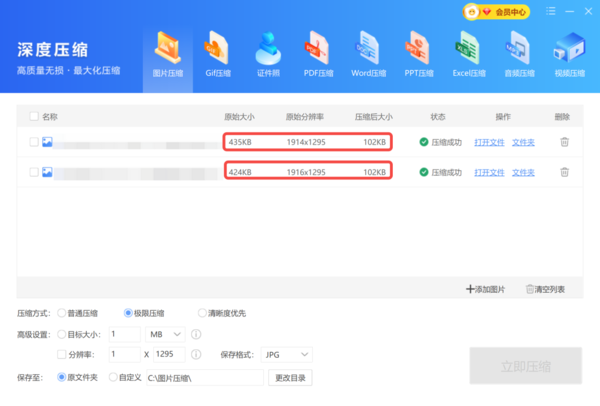Click the info icon beside resolution fields

click(196, 354)
